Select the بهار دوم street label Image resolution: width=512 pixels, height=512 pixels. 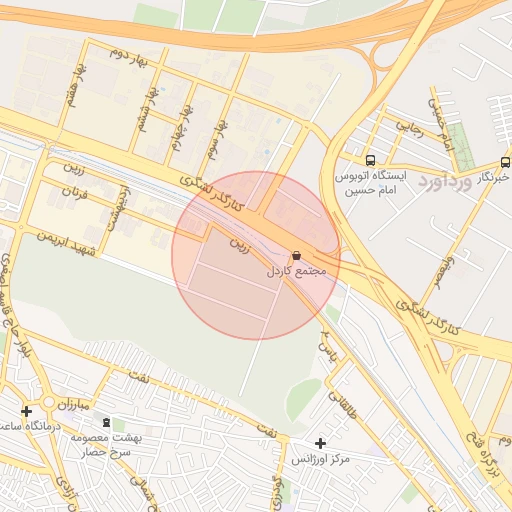[129, 58]
